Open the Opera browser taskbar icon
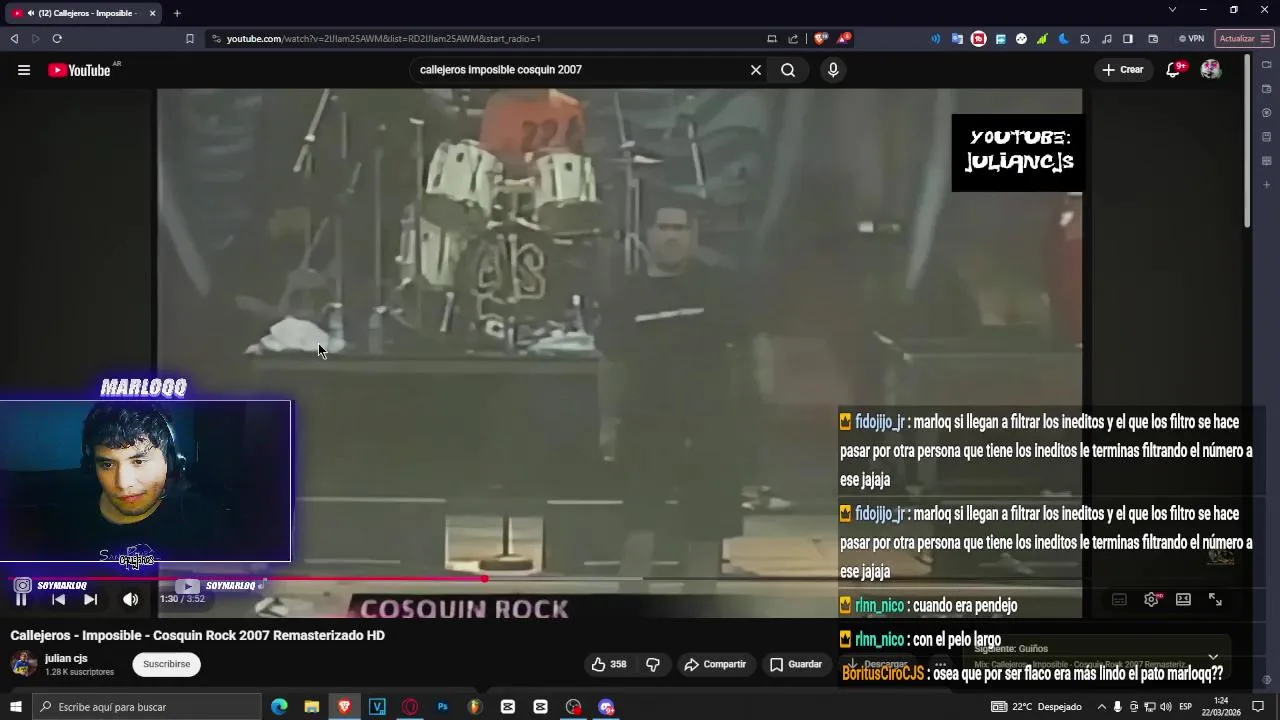Image resolution: width=1280 pixels, height=720 pixels. [410, 707]
